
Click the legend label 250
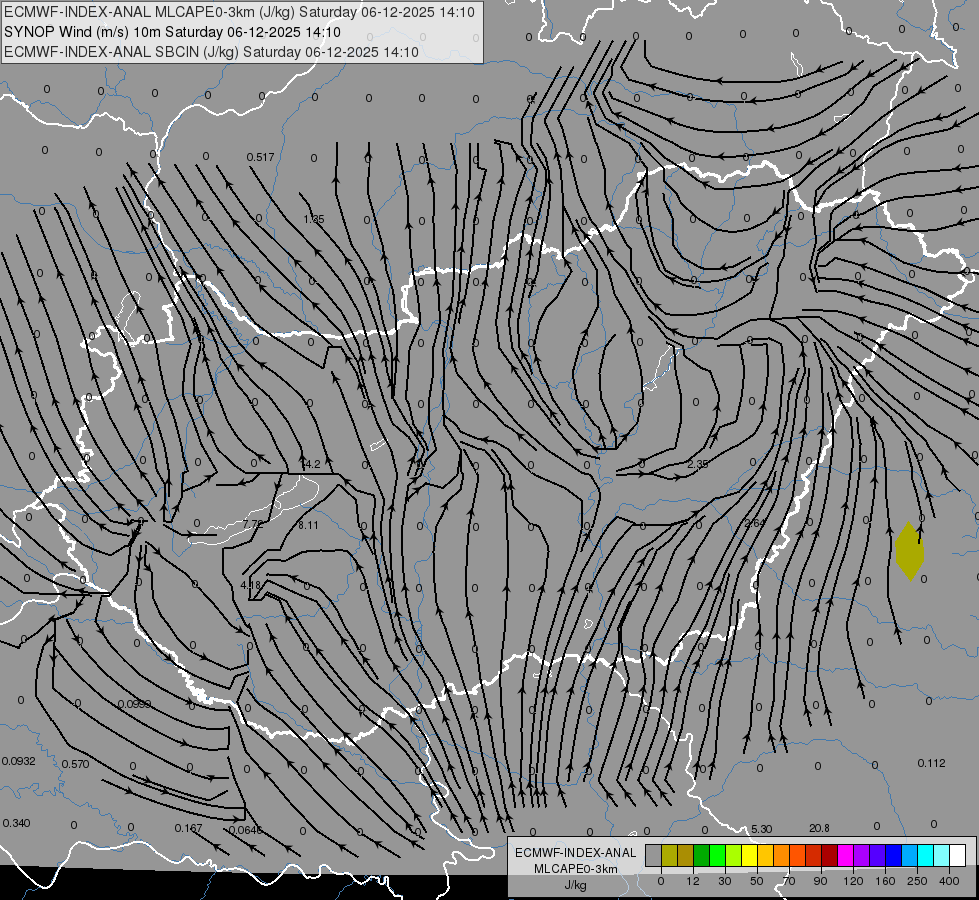click(917, 881)
